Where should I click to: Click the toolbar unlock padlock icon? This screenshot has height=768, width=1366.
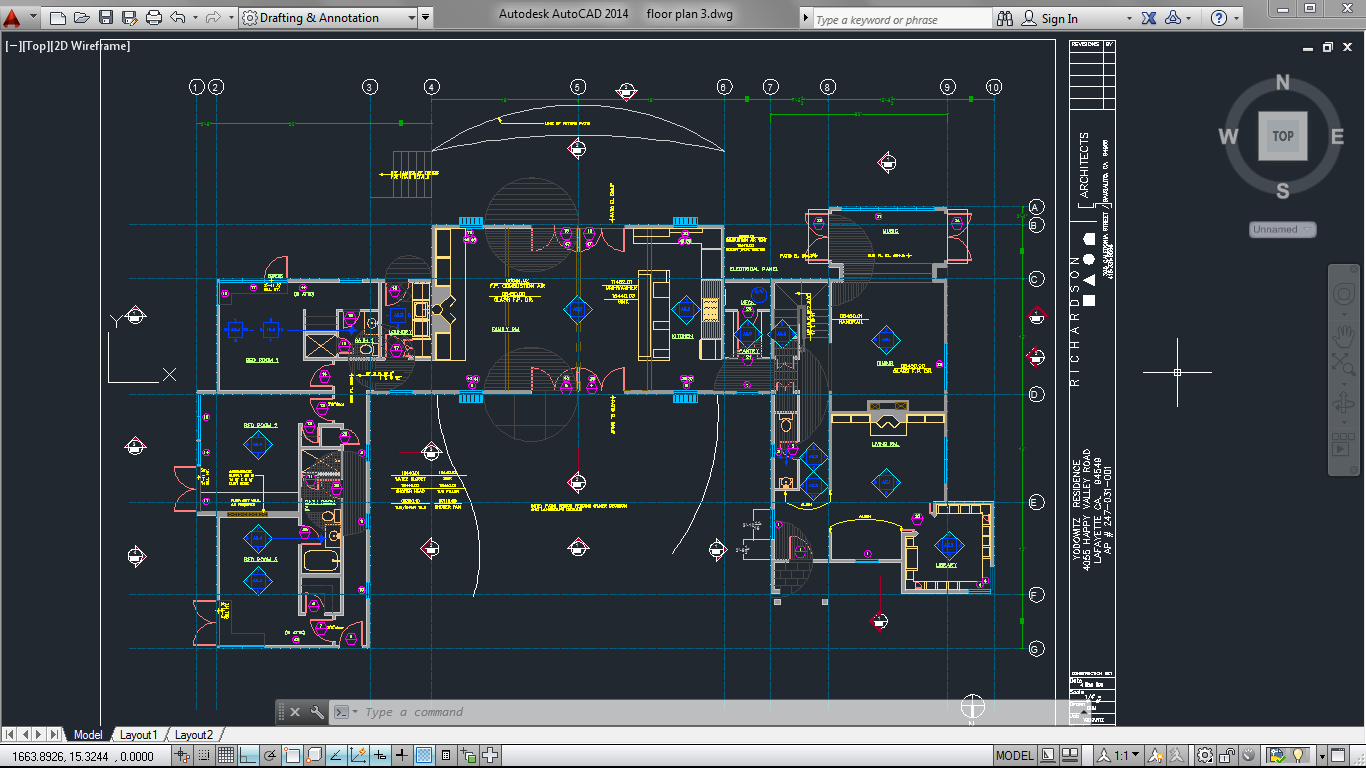coord(1229,755)
